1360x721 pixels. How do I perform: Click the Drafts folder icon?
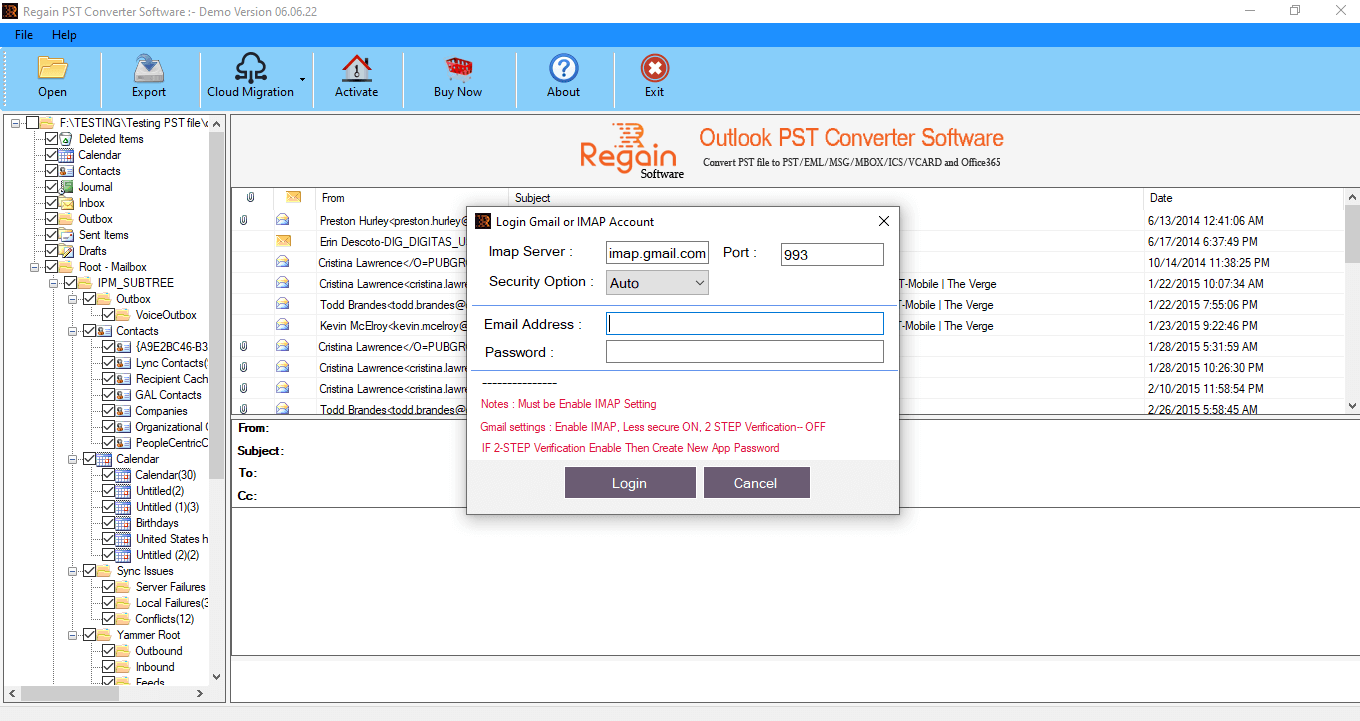coord(67,251)
